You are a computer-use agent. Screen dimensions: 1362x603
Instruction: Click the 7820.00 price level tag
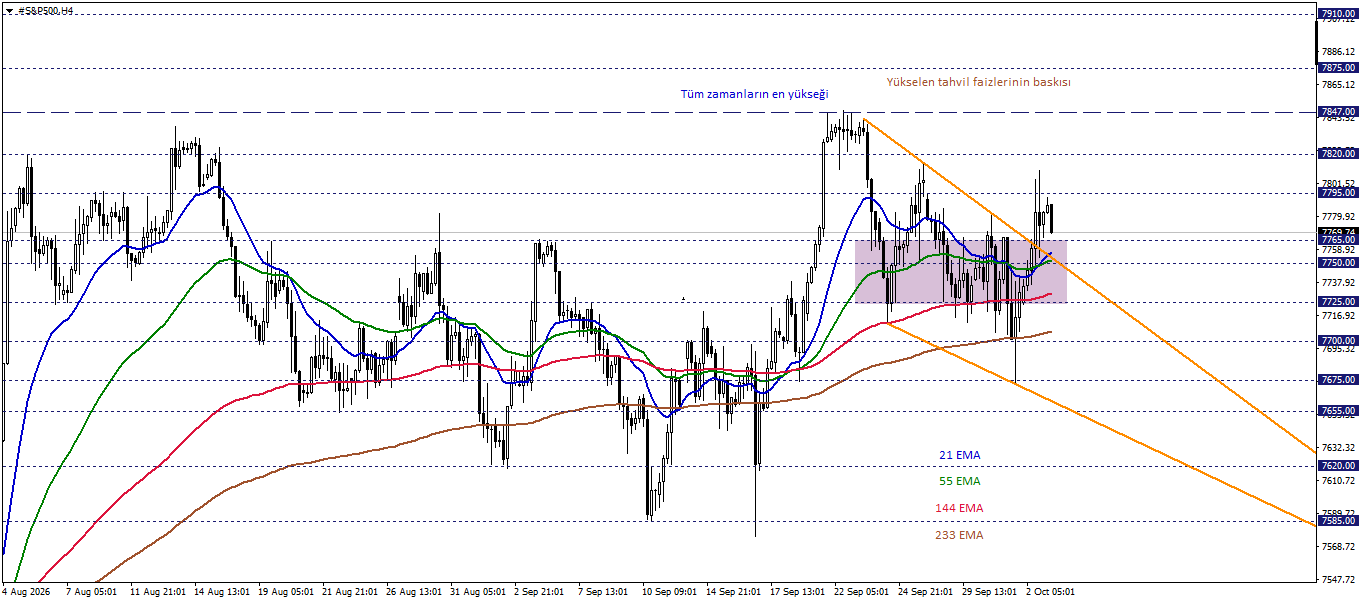coord(1338,154)
